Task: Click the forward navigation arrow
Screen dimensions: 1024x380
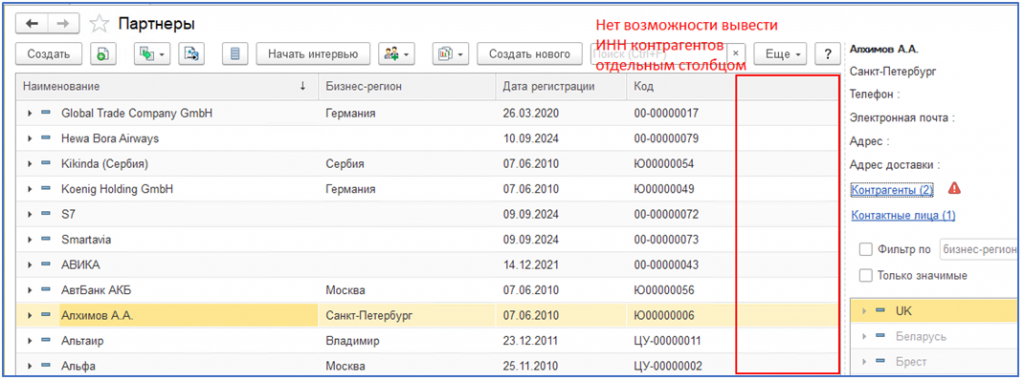Action: pyautogui.click(x=64, y=24)
